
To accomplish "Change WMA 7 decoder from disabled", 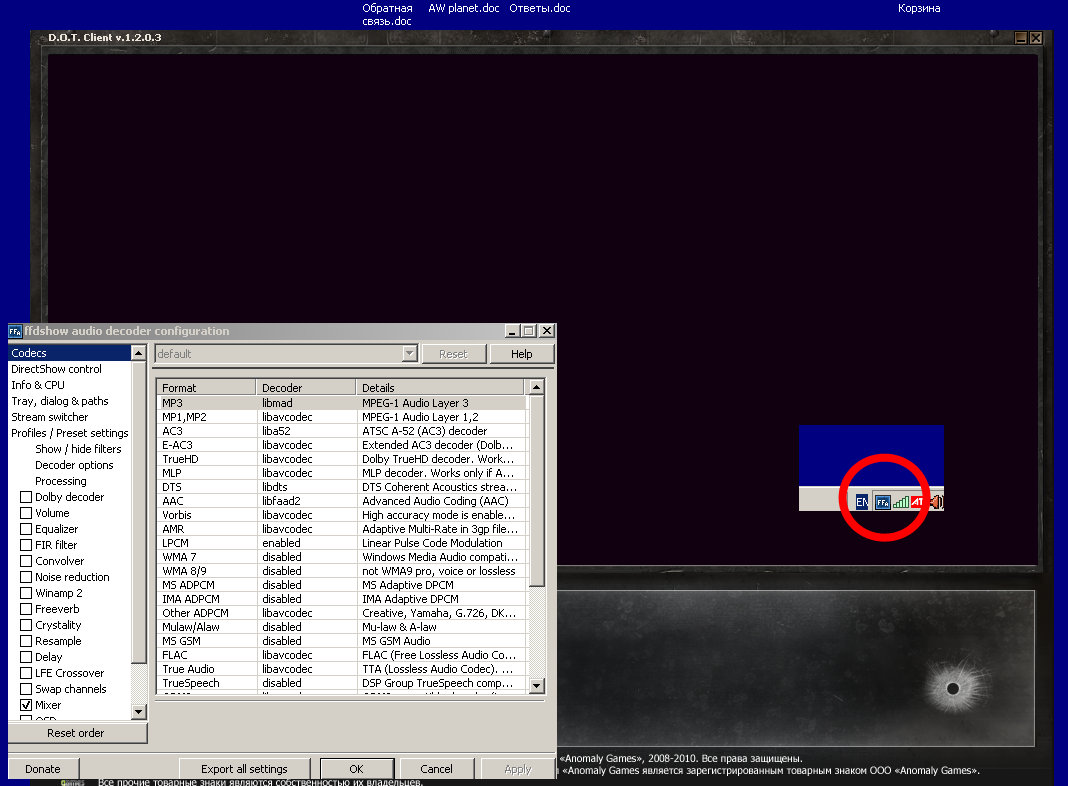I will point(306,557).
